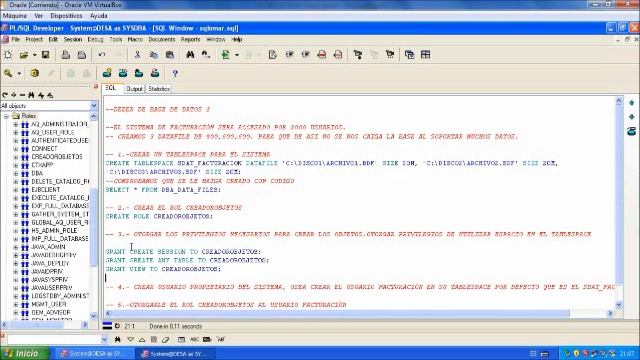Click the document icon right of the Log on group
The image size is (640, 360).
(273, 55)
